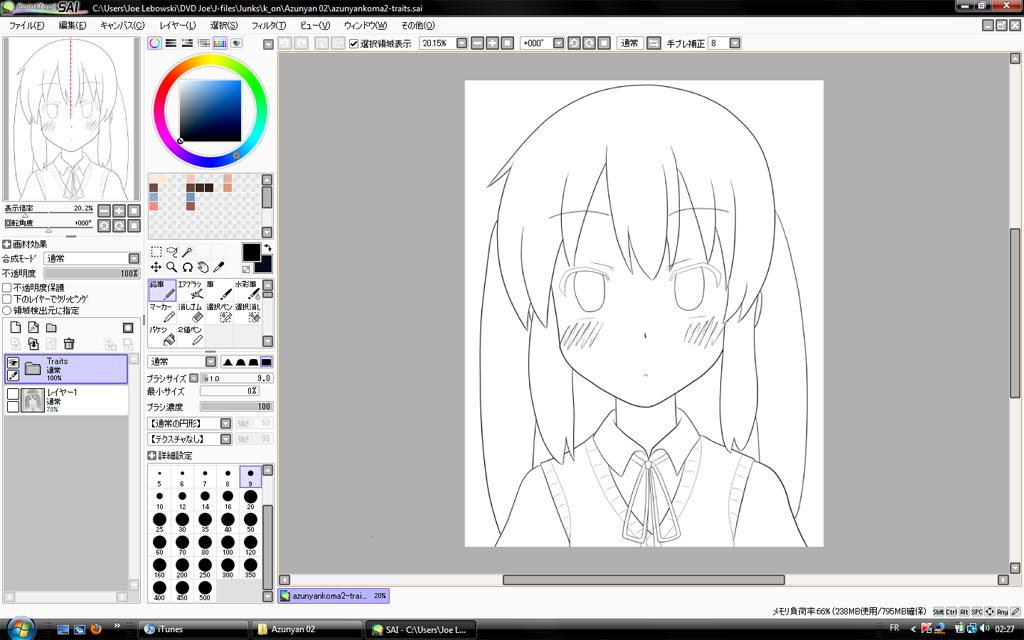The width and height of the screenshot is (1024, 640).
Task: Toggle 選択領域表示 selection display checkbox
Action: click(354, 44)
